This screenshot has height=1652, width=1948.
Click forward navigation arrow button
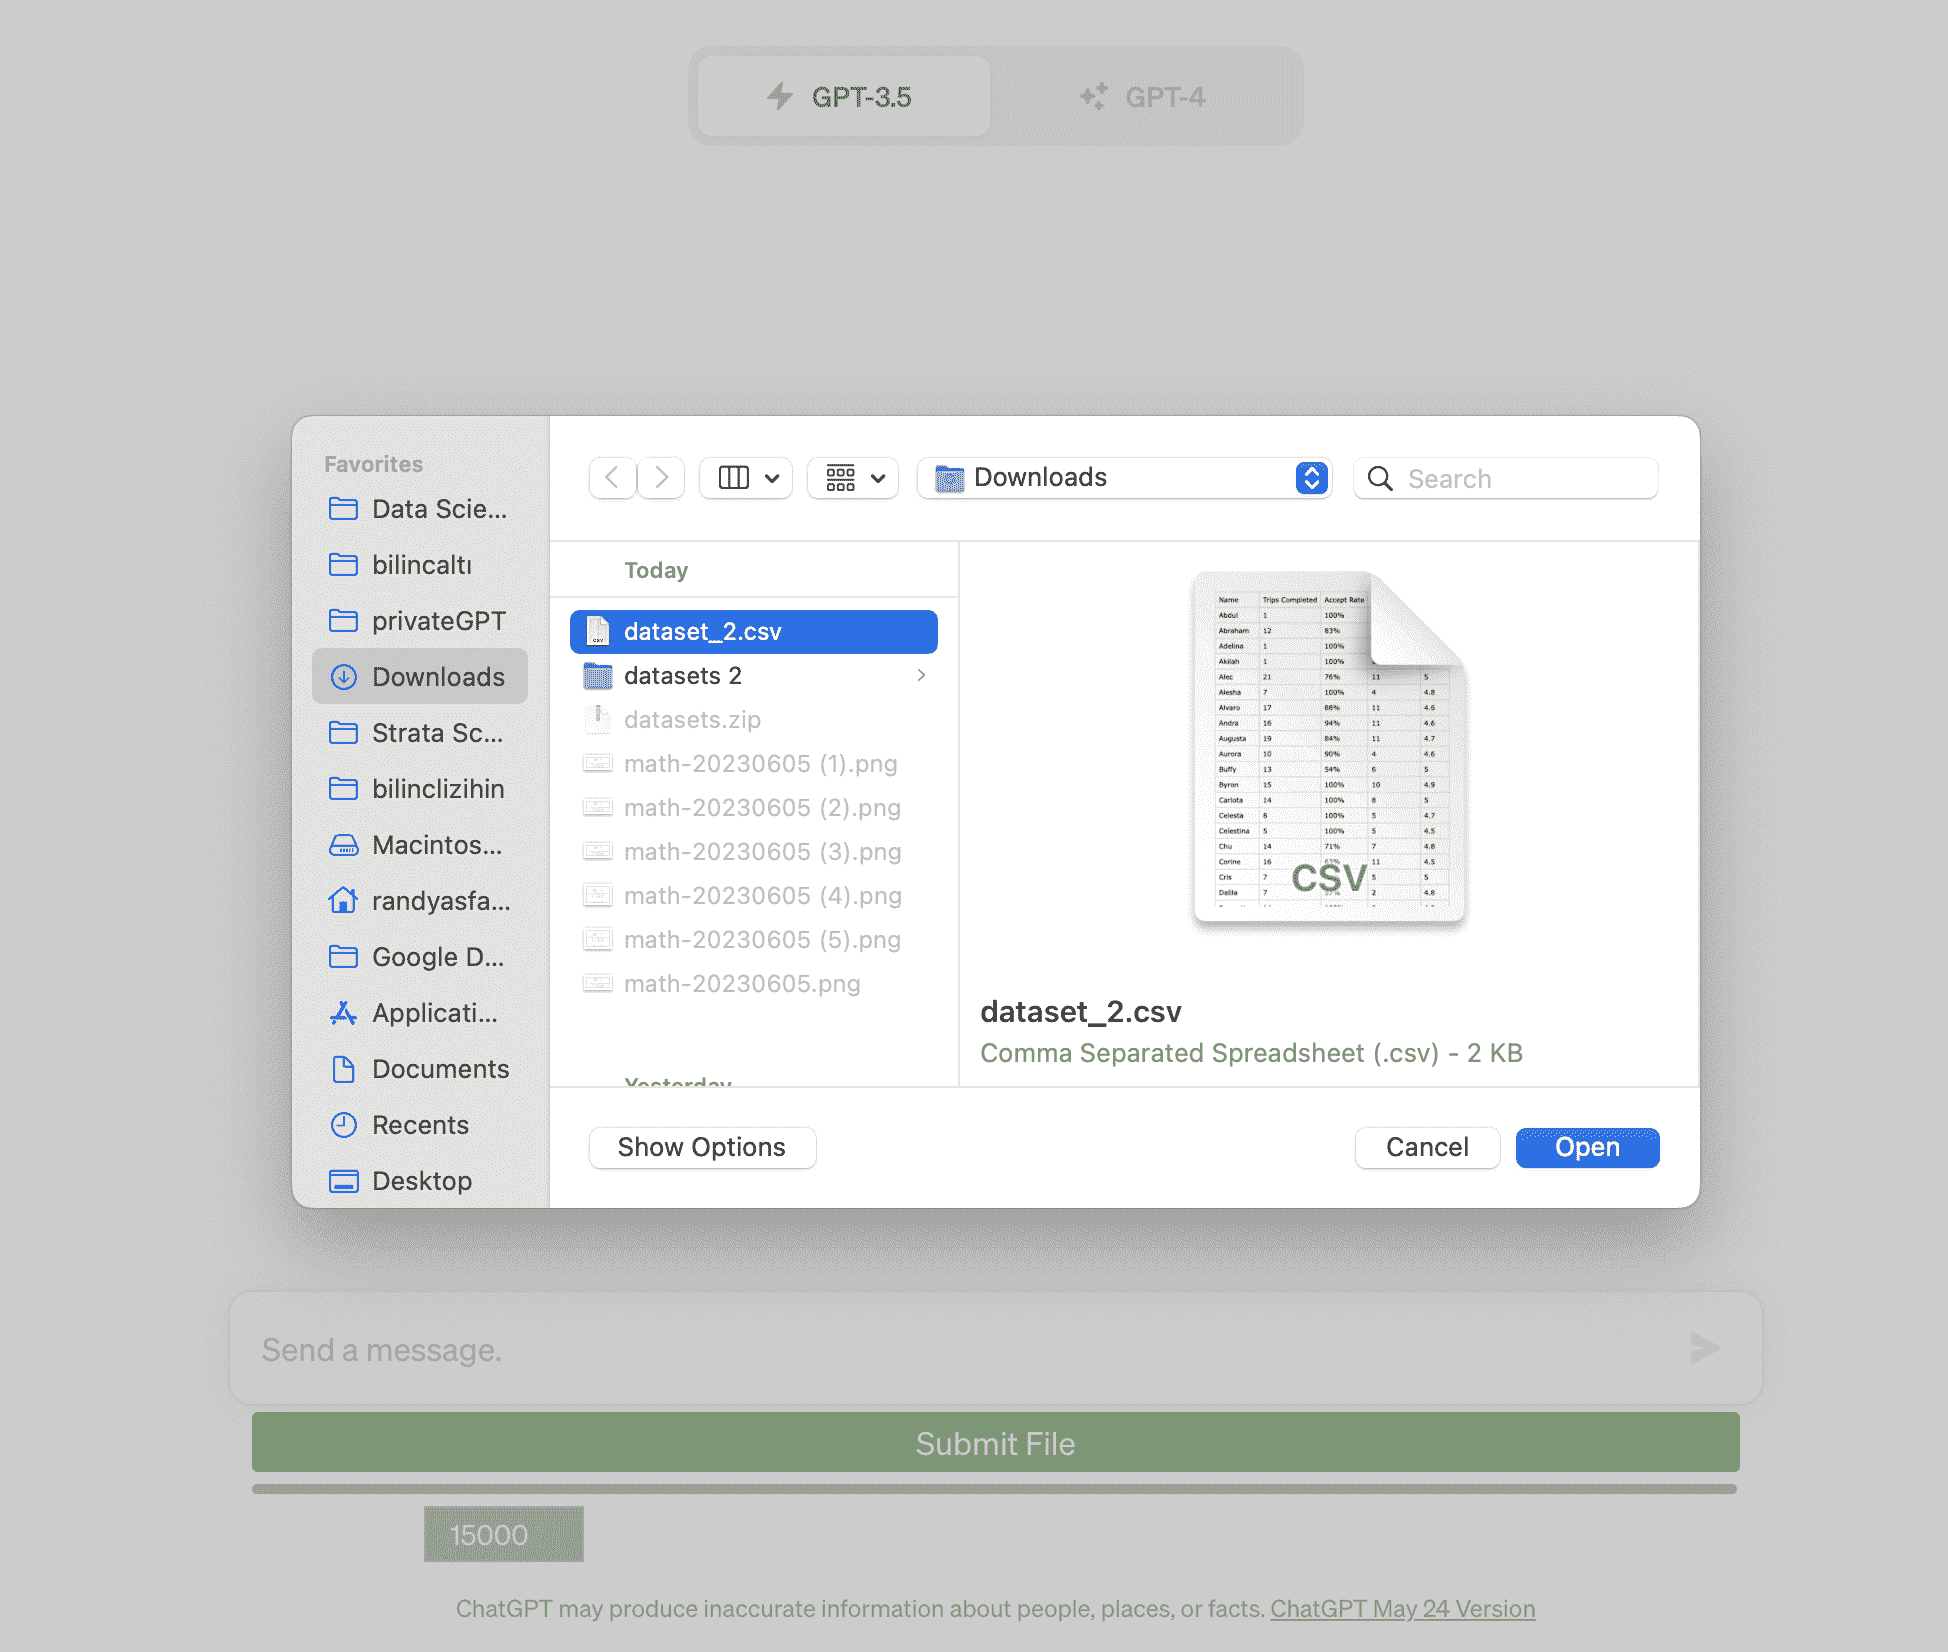tap(662, 477)
